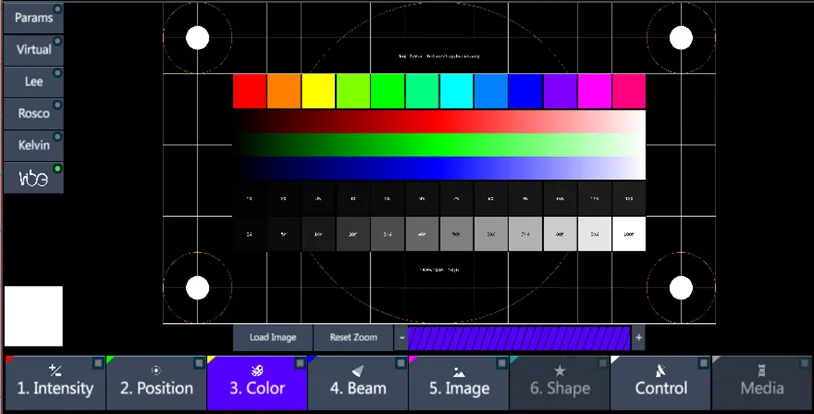The image size is (814, 414).
Task: Open the Control tab
Action: pos(660,383)
